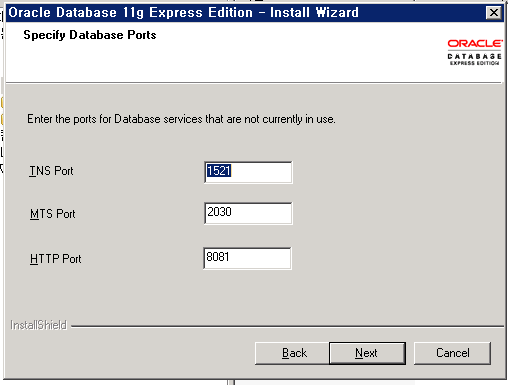The image size is (508, 385).
Task: Click the Oracle Database Express Edition logo
Action: 474,52
